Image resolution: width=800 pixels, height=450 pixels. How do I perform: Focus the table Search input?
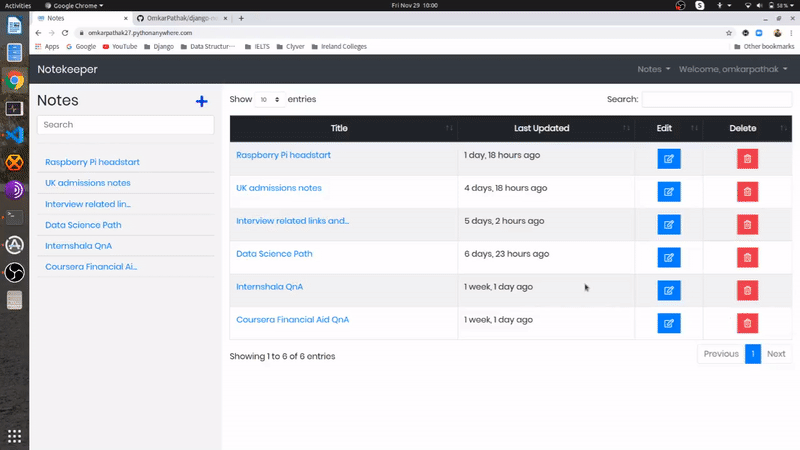click(x=717, y=99)
